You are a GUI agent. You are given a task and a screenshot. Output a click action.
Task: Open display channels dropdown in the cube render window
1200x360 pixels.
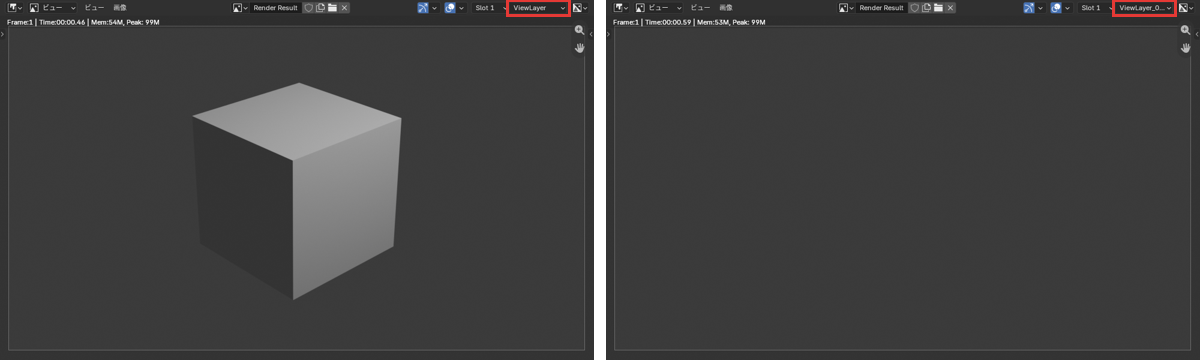coord(579,8)
